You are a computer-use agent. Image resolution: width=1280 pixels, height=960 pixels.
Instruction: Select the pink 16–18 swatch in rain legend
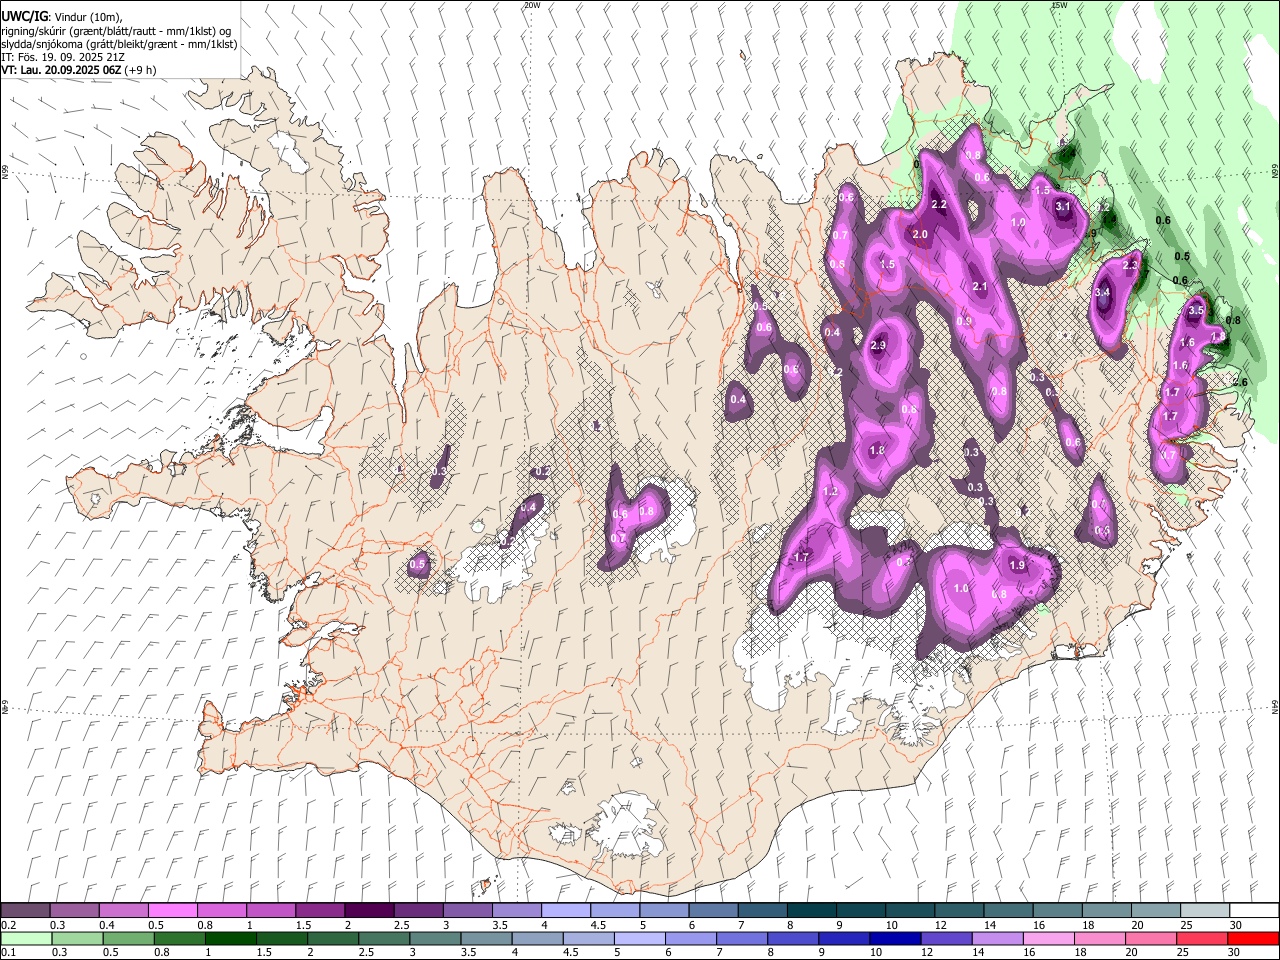(1048, 939)
